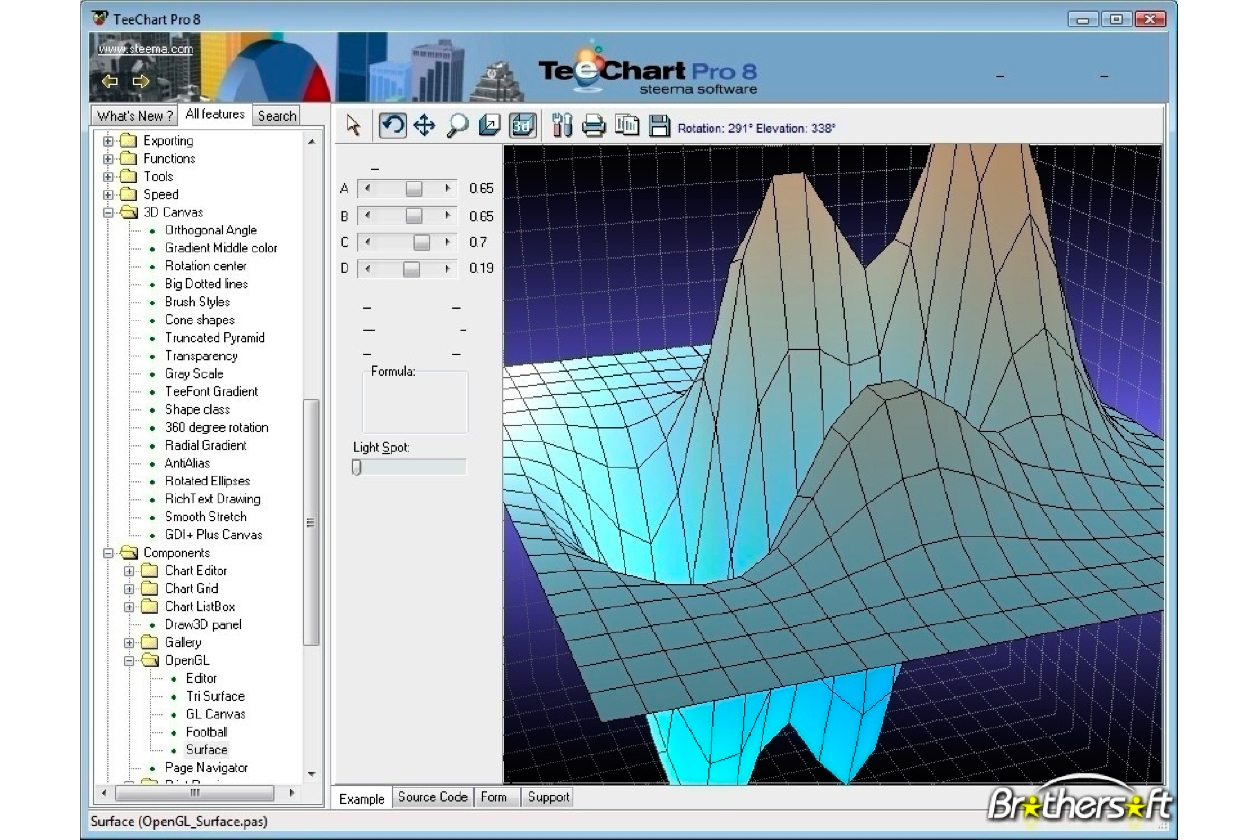Click the down arrow of the tree scrollbar
The image size is (1260, 840).
(x=311, y=774)
